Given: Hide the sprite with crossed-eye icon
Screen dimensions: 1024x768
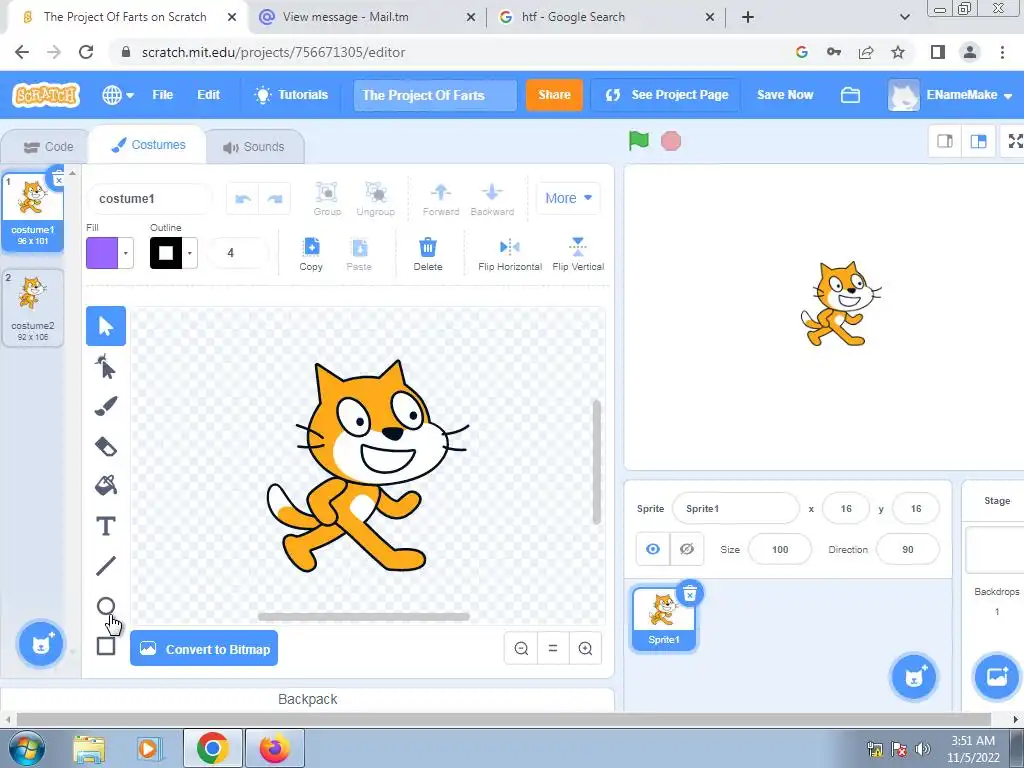Looking at the screenshot, I should click(x=686, y=549).
